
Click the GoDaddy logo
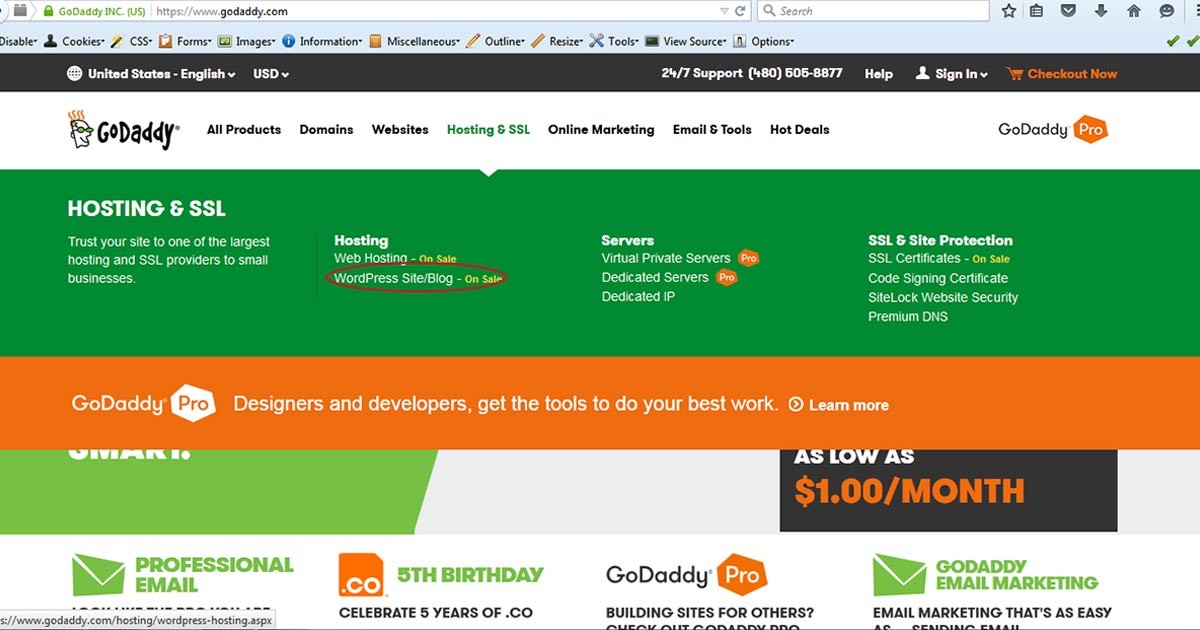click(123, 130)
